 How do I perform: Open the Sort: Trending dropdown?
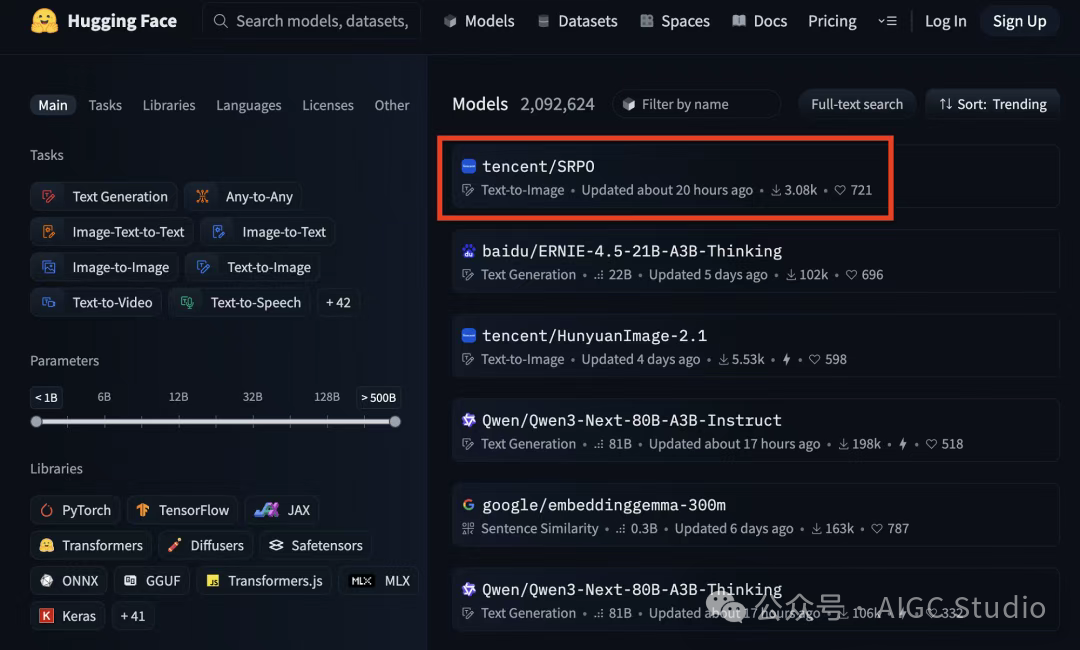pyautogui.click(x=992, y=104)
